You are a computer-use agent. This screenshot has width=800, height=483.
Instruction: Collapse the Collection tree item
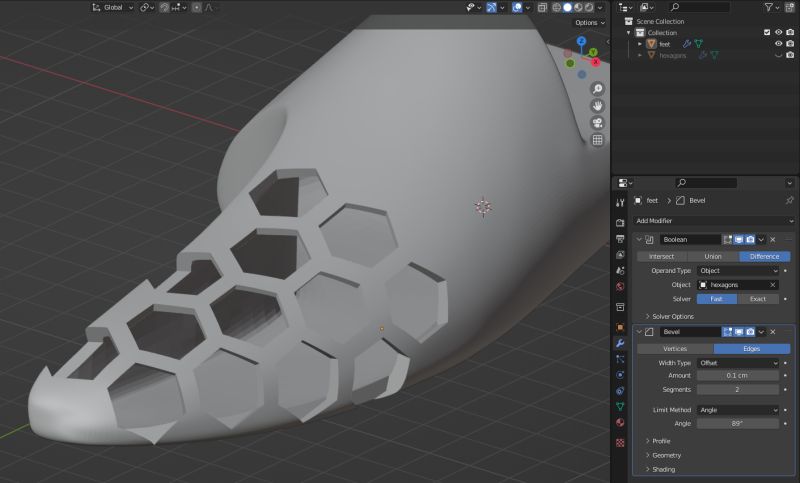(x=629, y=33)
